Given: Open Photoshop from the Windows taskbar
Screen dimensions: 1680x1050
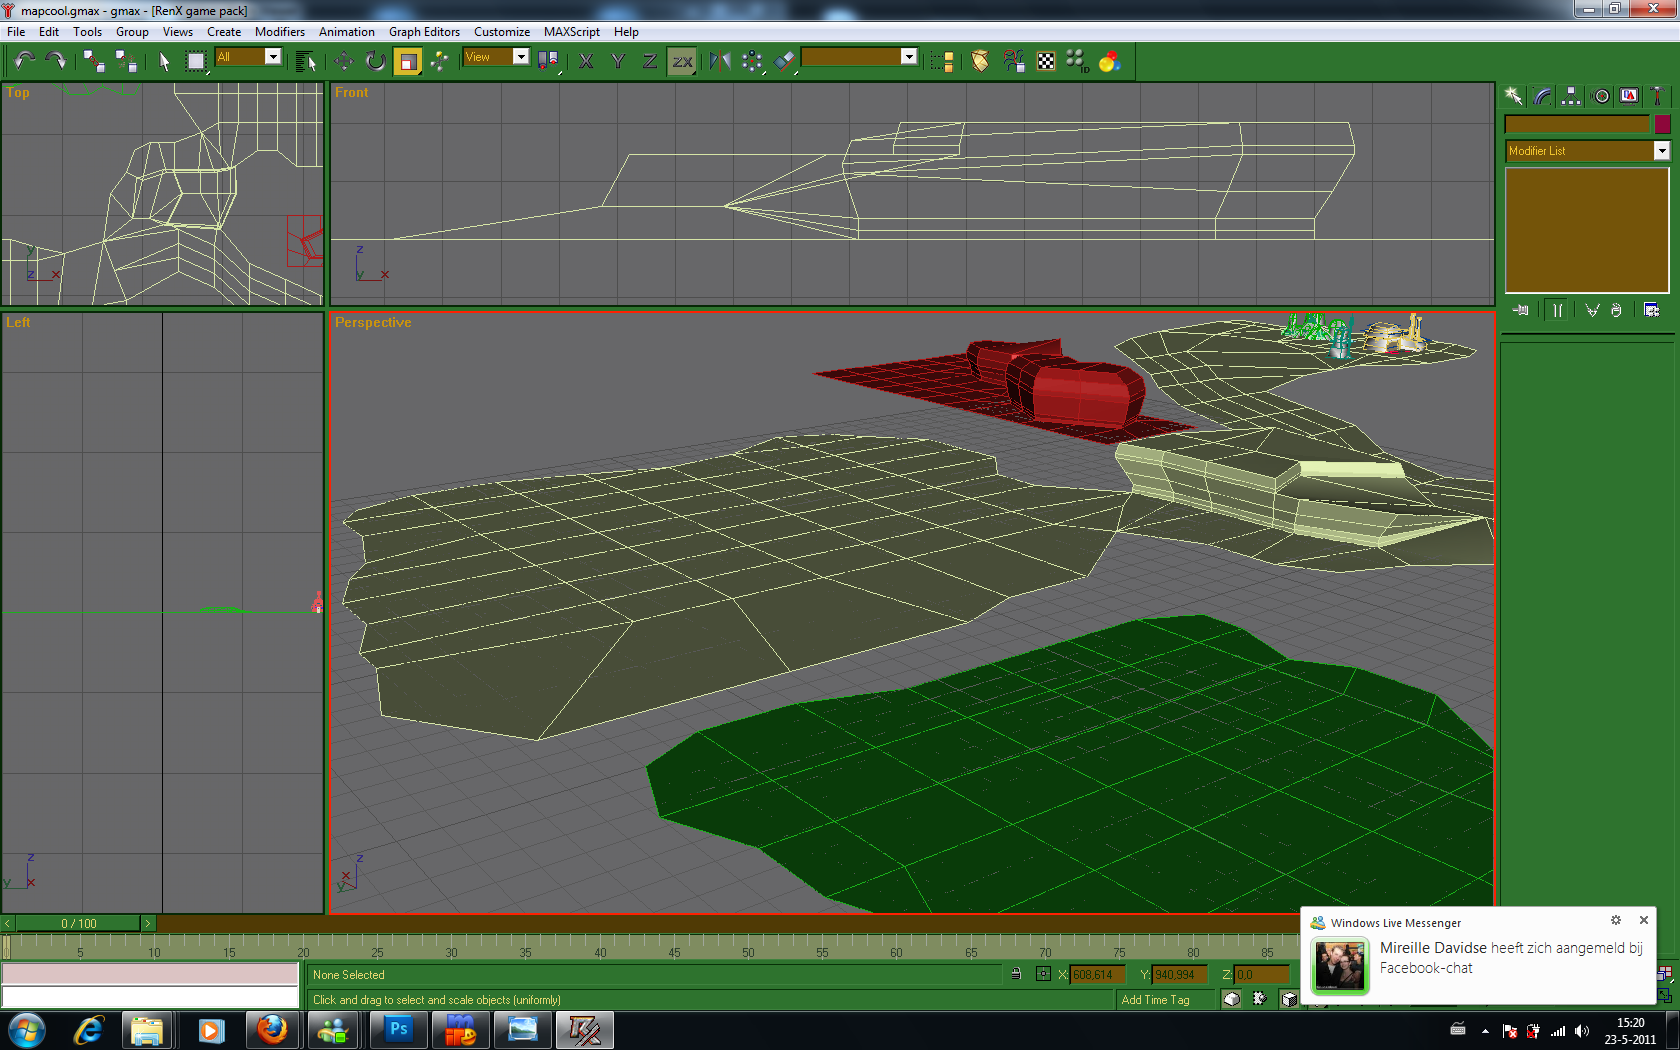Looking at the screenshot, I should pyautogui.click(x=398, y=1029).
